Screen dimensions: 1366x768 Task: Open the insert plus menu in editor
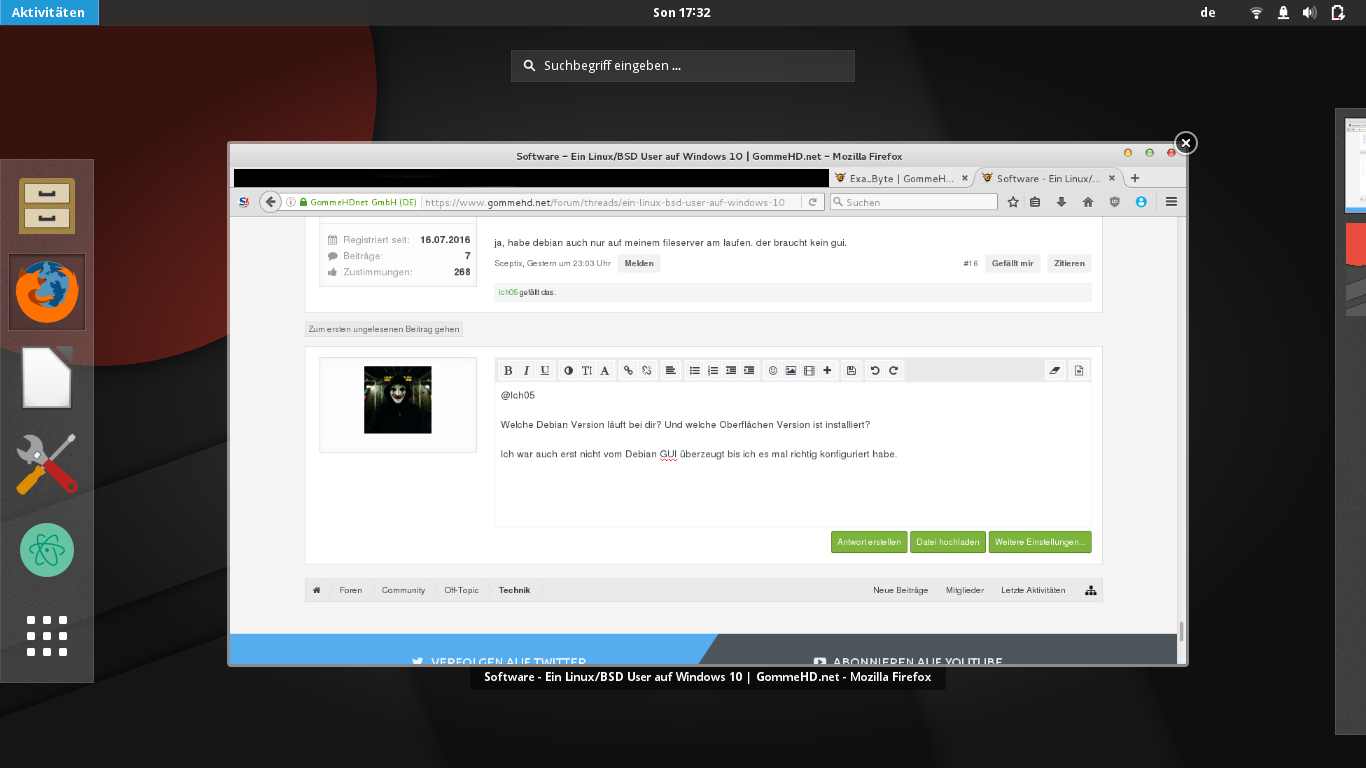827,371
